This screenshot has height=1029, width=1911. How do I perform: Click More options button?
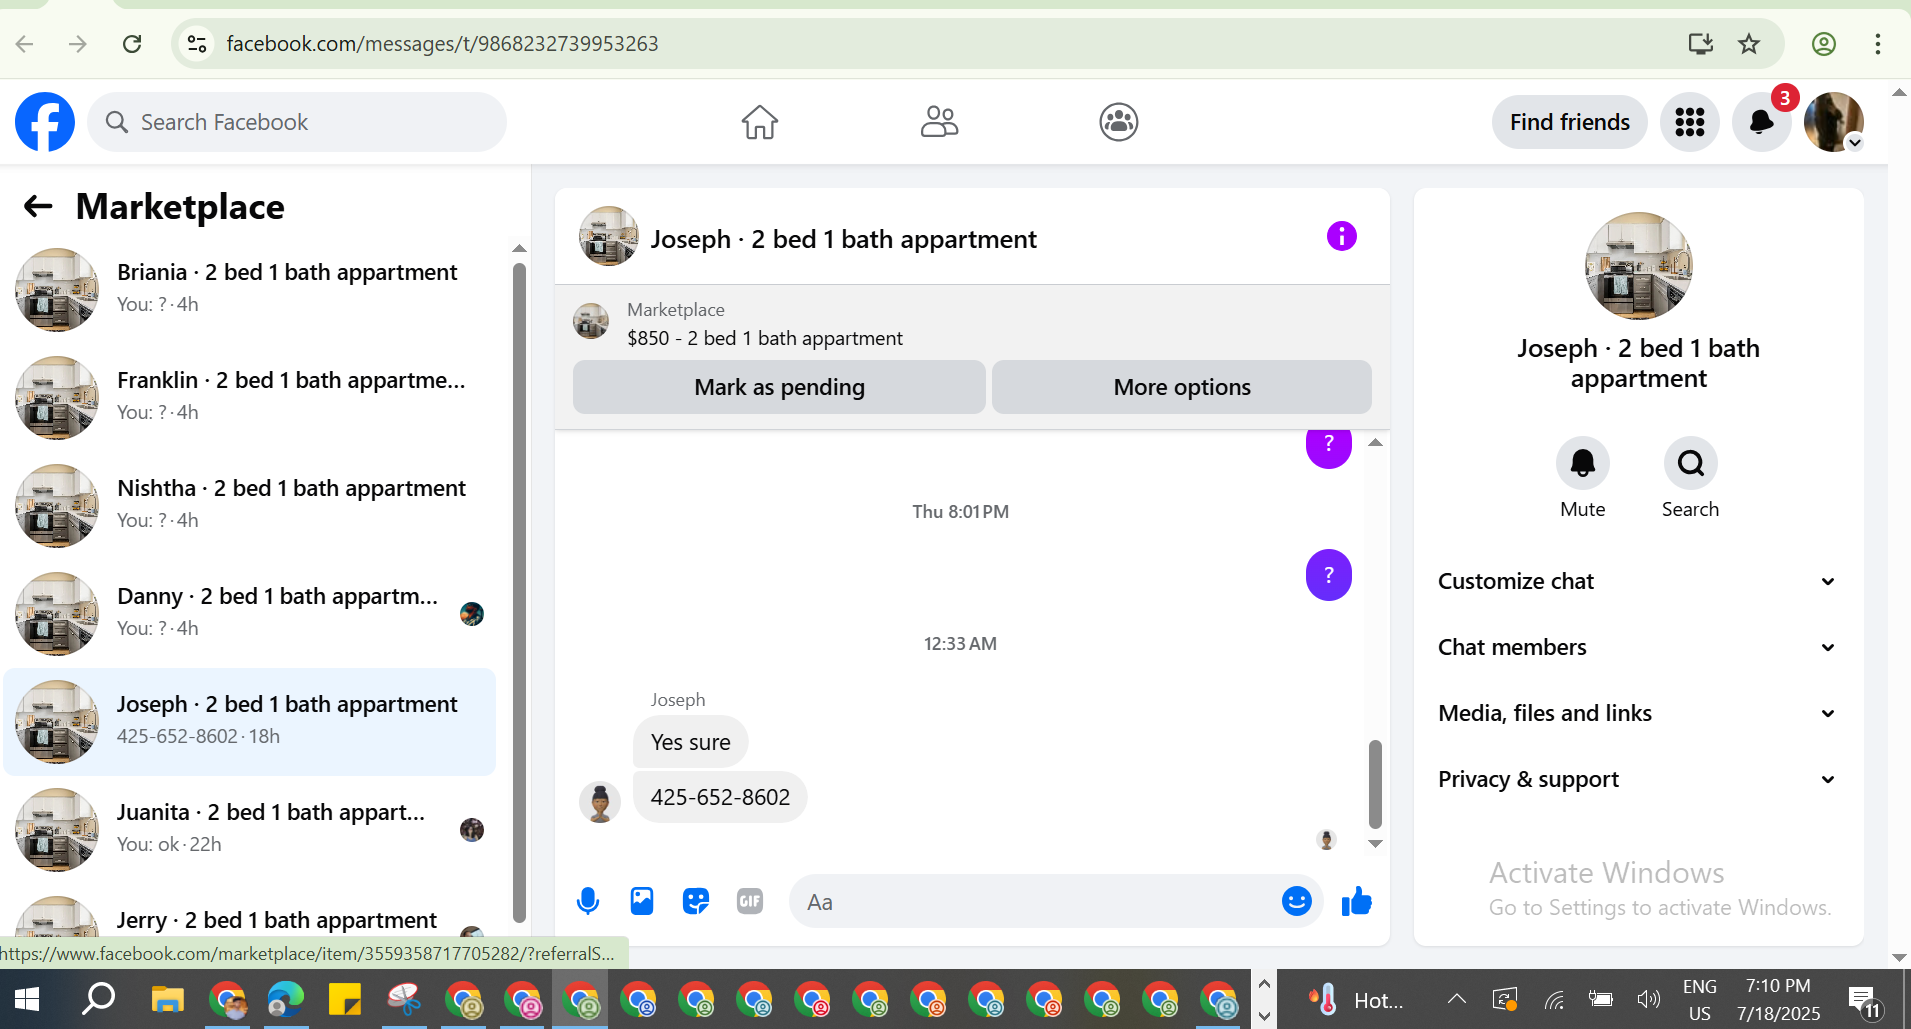[x=1182, y=387]
